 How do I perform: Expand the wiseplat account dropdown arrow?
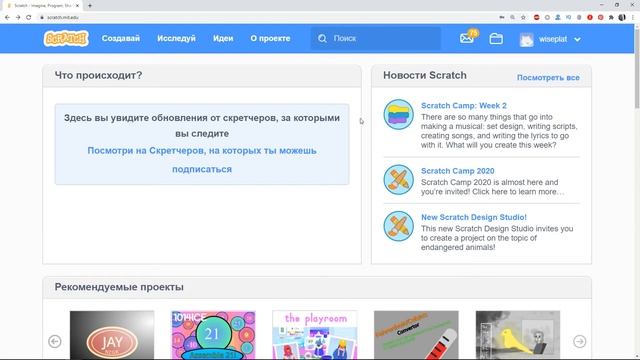pos(577,40)
